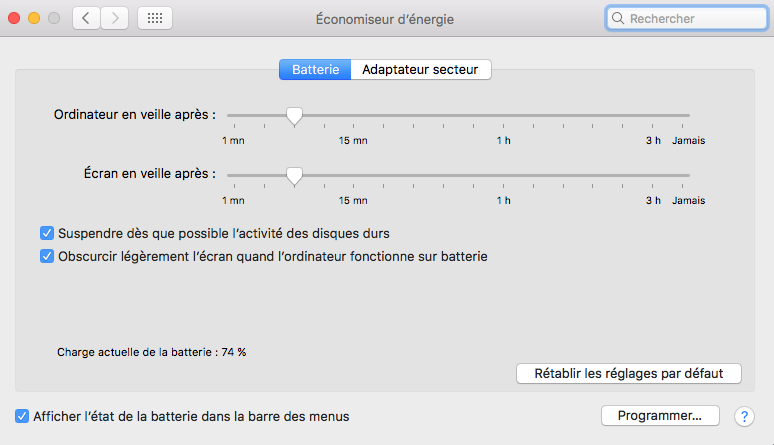Toggle Obscurcir légèrement l'écran sur batterie
This screenshot has height=445, width=774.
tap(47, 256)
